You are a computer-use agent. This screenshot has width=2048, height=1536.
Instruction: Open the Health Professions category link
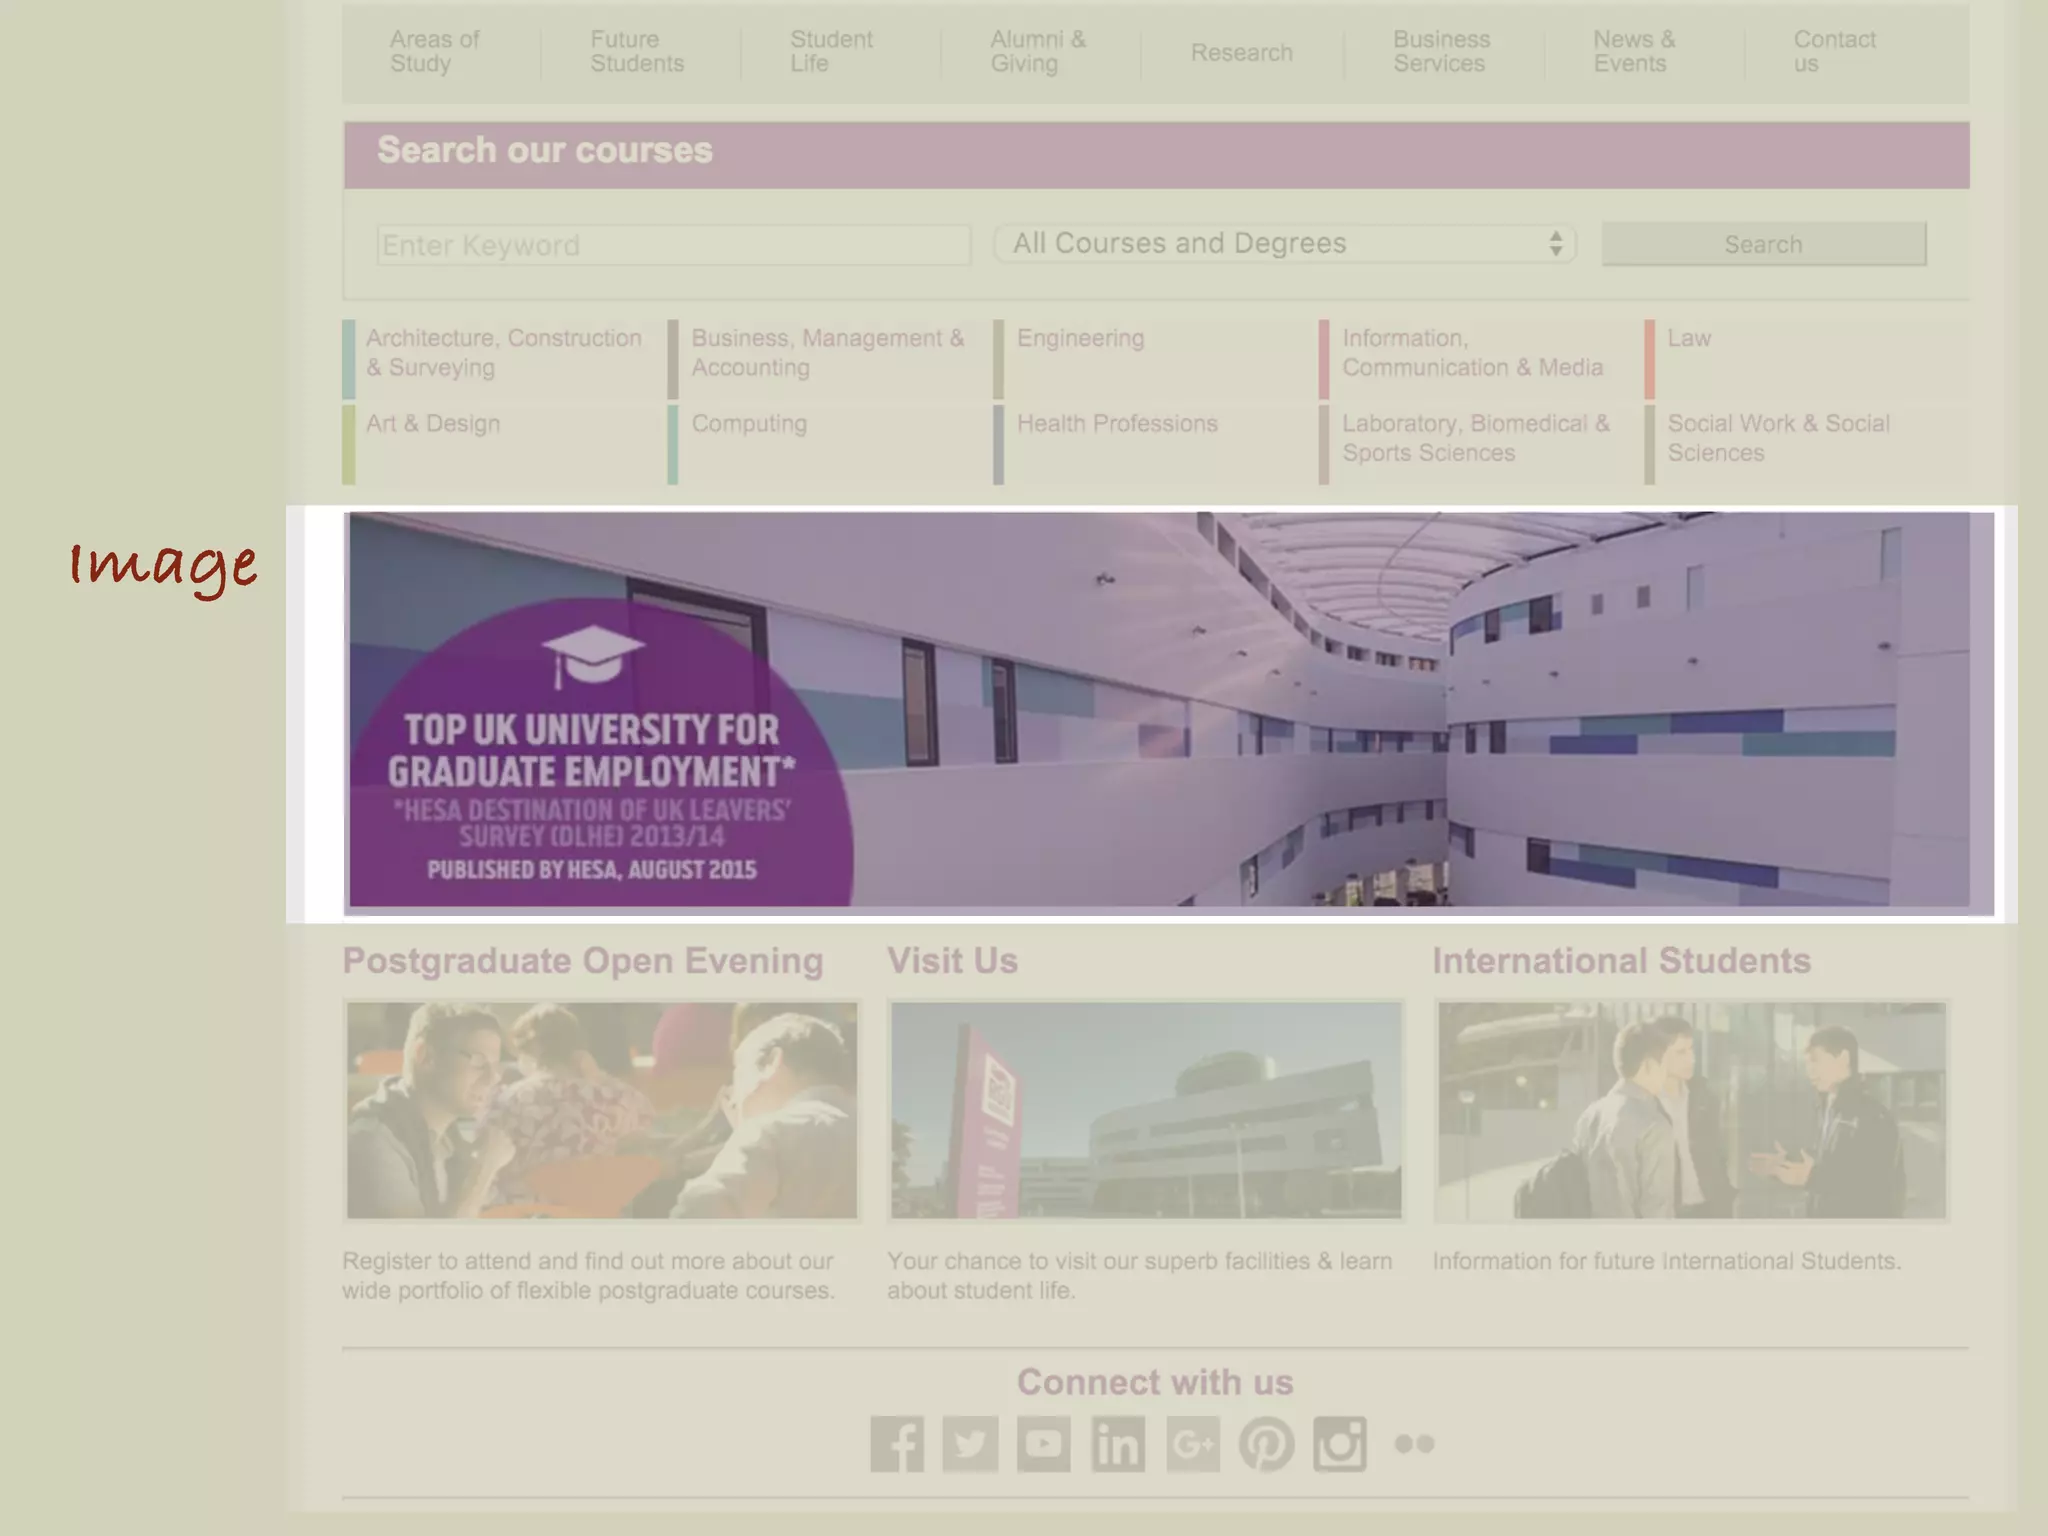click(1117, 424)
